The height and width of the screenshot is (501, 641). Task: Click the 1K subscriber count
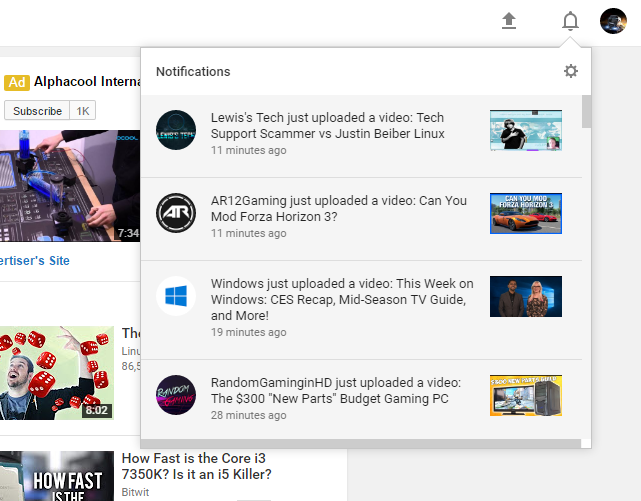pos(83,111)
